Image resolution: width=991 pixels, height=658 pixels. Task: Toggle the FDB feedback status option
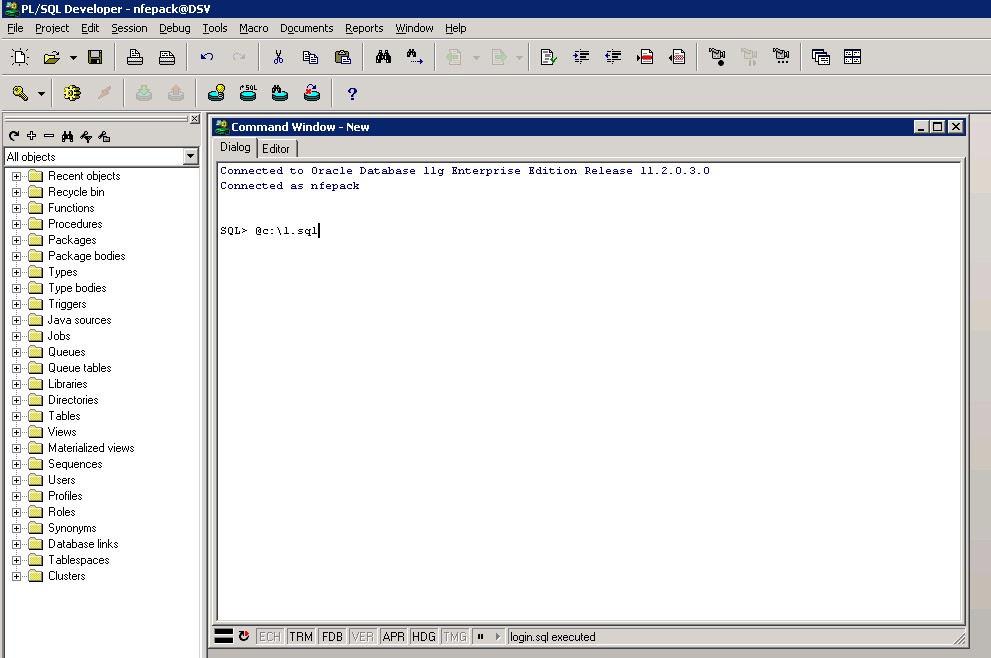pos(332,636)
